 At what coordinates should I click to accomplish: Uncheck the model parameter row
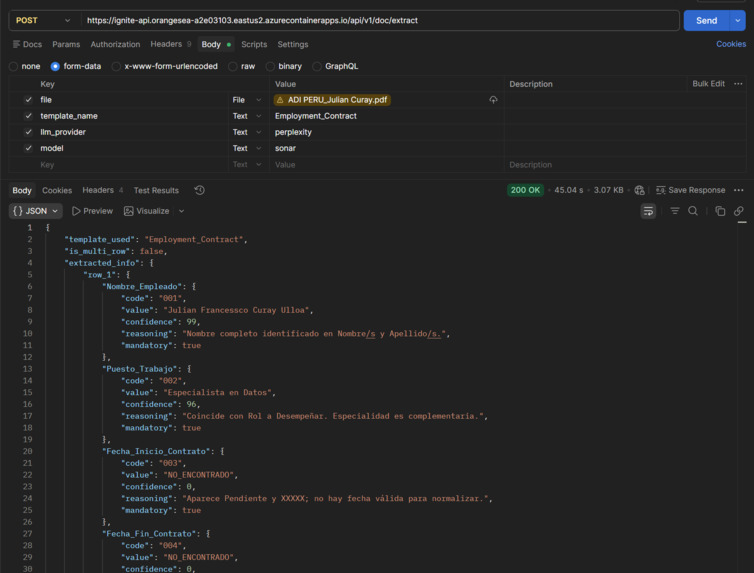click(x=28, y=148)
